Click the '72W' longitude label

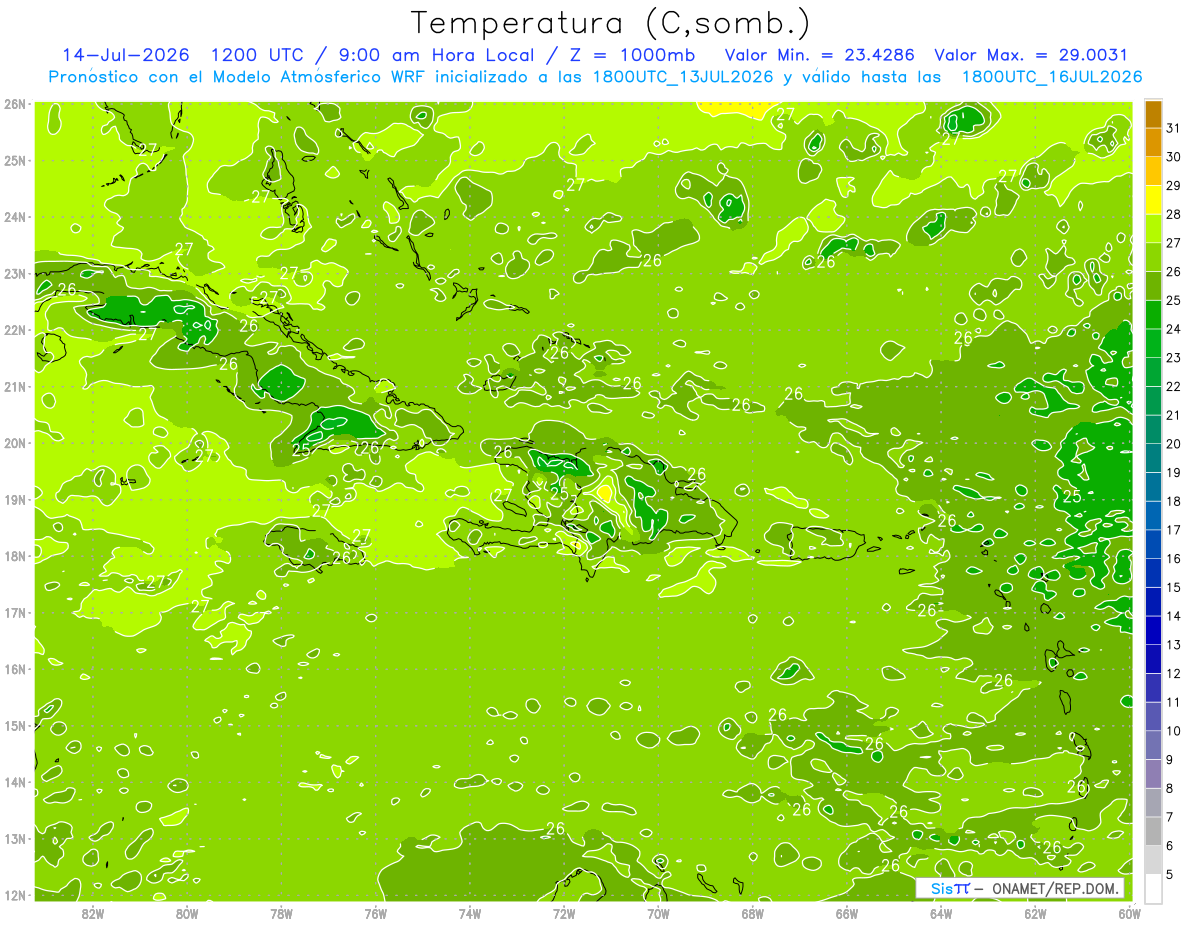coord(564,912)
